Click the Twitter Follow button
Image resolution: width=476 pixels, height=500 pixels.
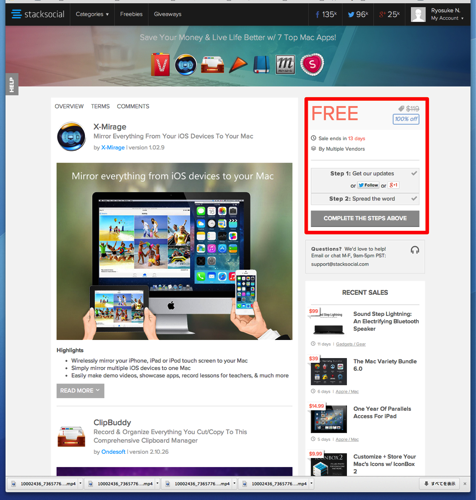[368, 185]
